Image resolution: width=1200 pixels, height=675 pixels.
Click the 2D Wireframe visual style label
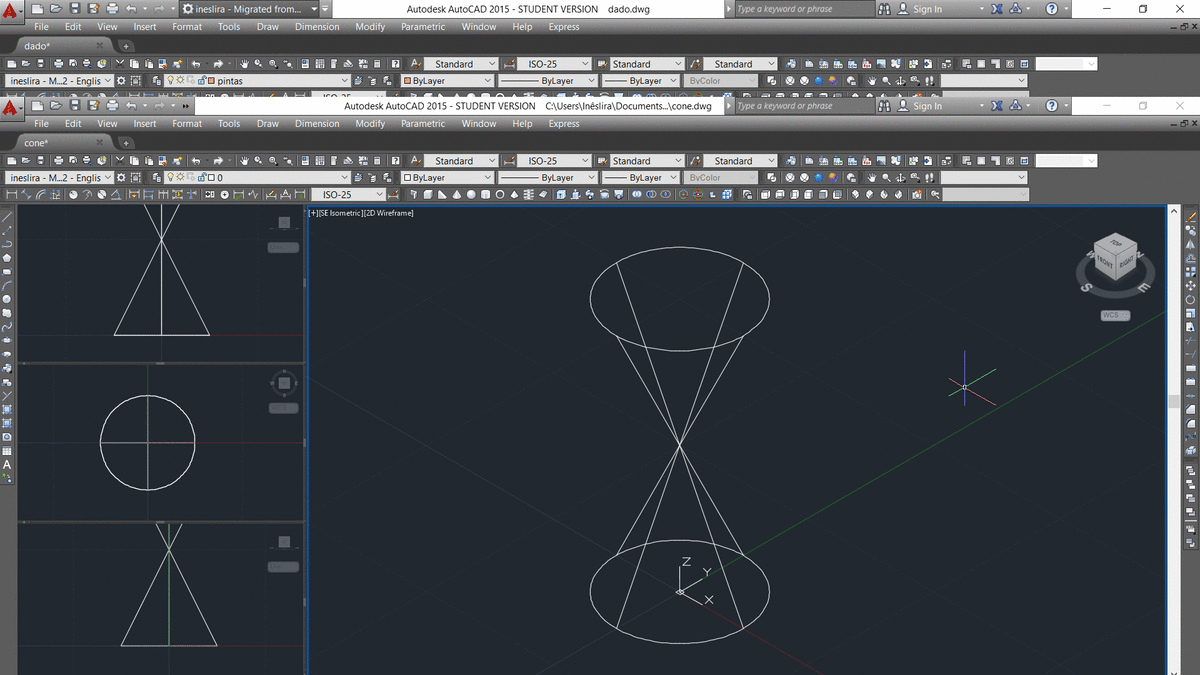(x=388, y=213)
